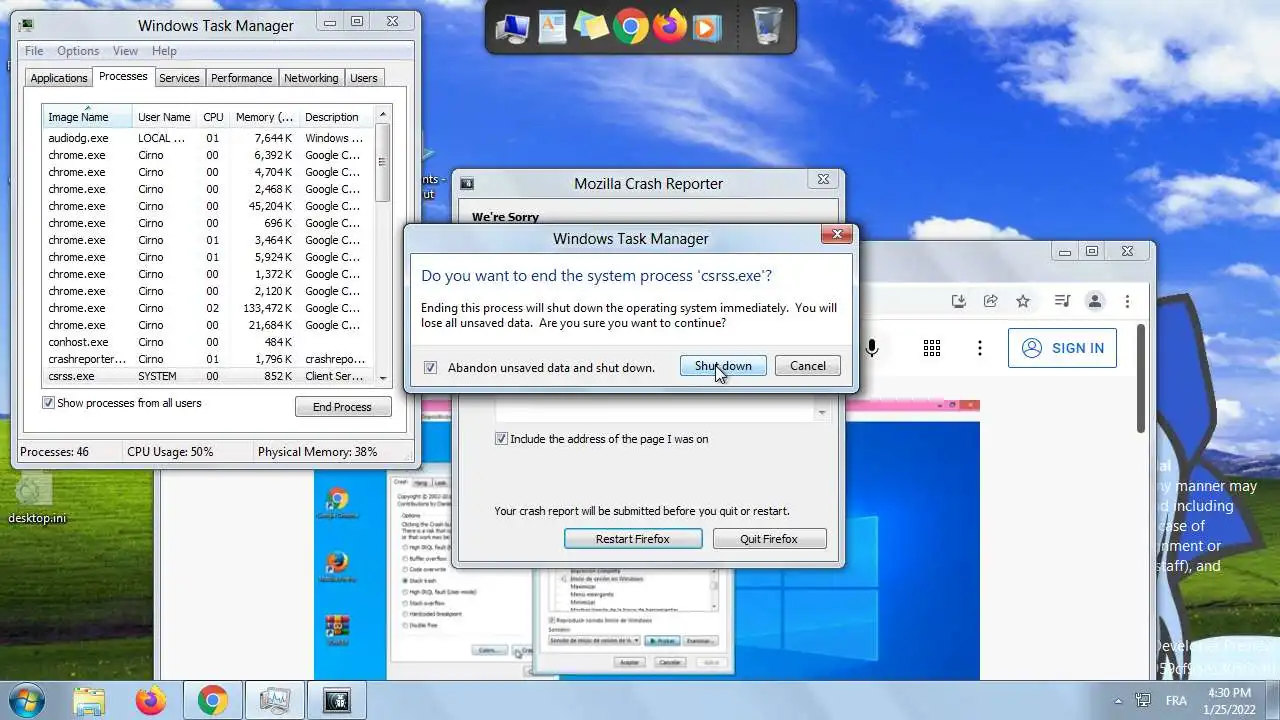Viewport: 1280px width, 720px height.
Task: Bookmark the page with the star icon
Action: pyautogui.click(x=1023, y=301)
